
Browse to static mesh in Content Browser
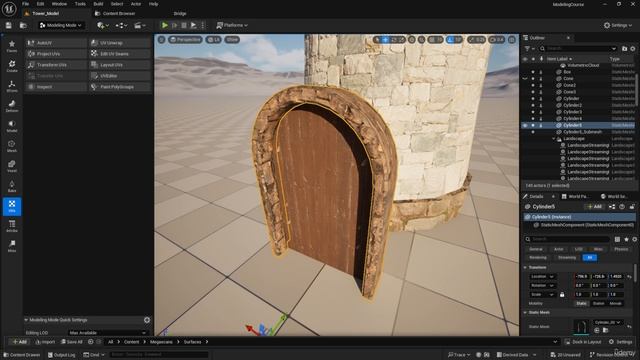point(605,330)
